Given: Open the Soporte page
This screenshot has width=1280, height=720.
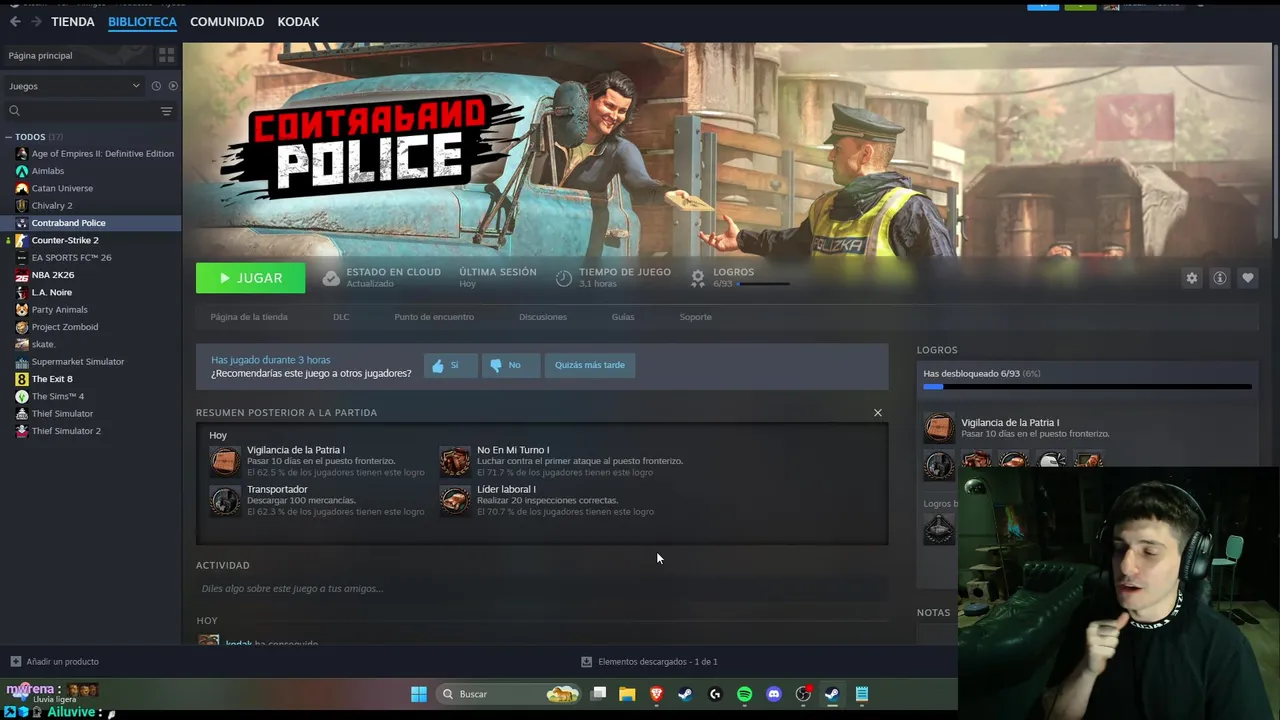Looking at the screenshot, I should 696,317.
